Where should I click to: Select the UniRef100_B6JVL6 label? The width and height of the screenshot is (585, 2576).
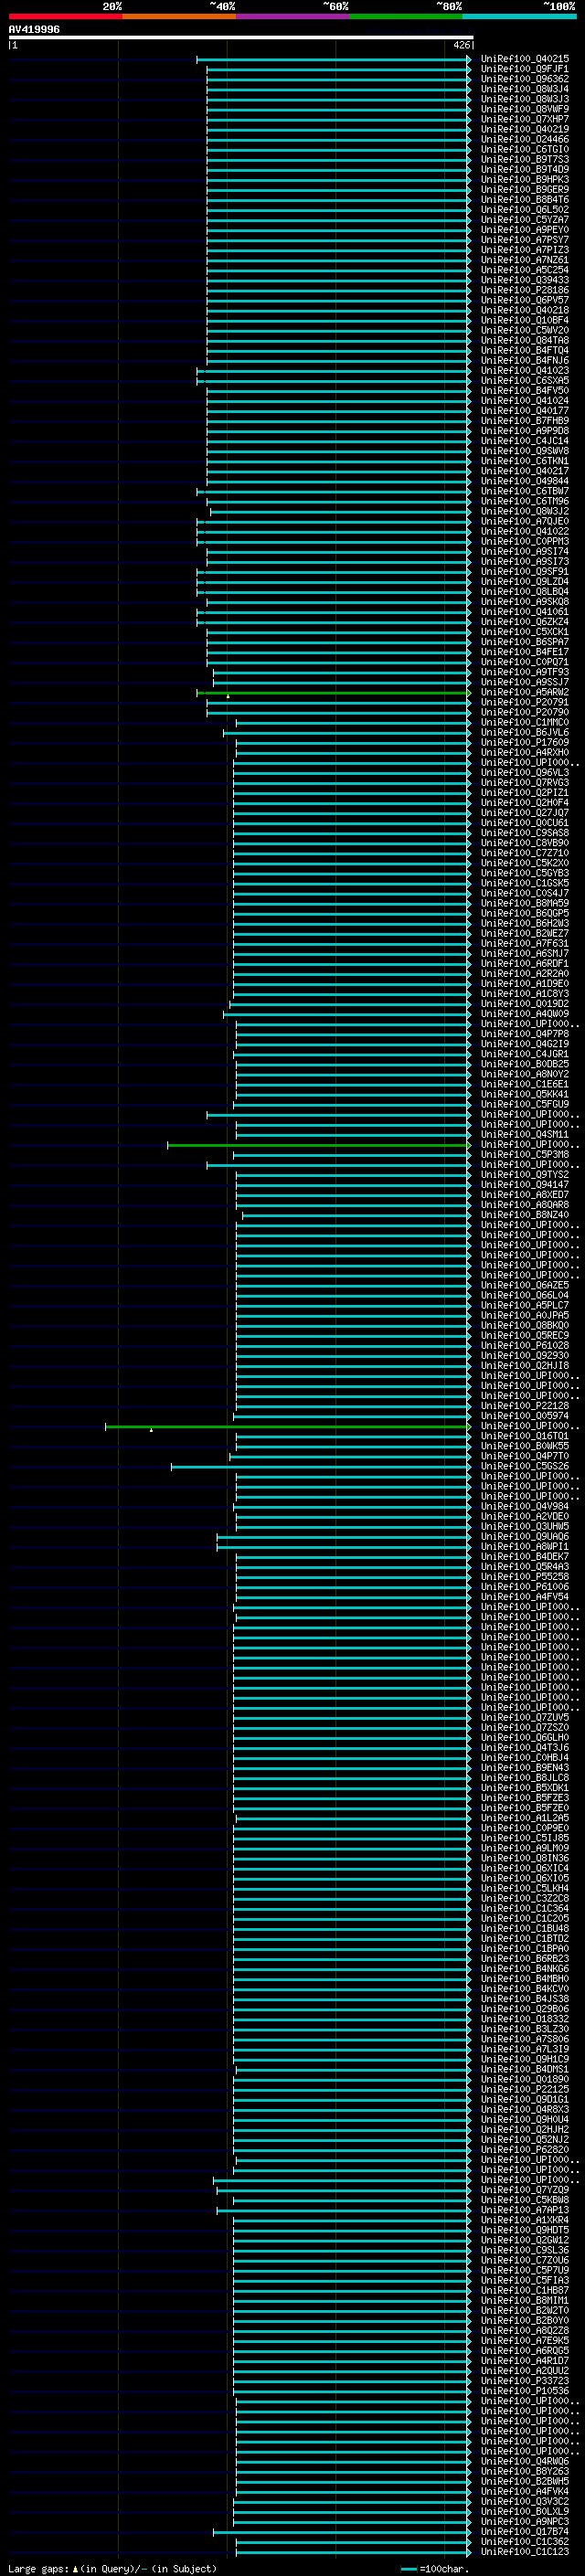[525, 732]
